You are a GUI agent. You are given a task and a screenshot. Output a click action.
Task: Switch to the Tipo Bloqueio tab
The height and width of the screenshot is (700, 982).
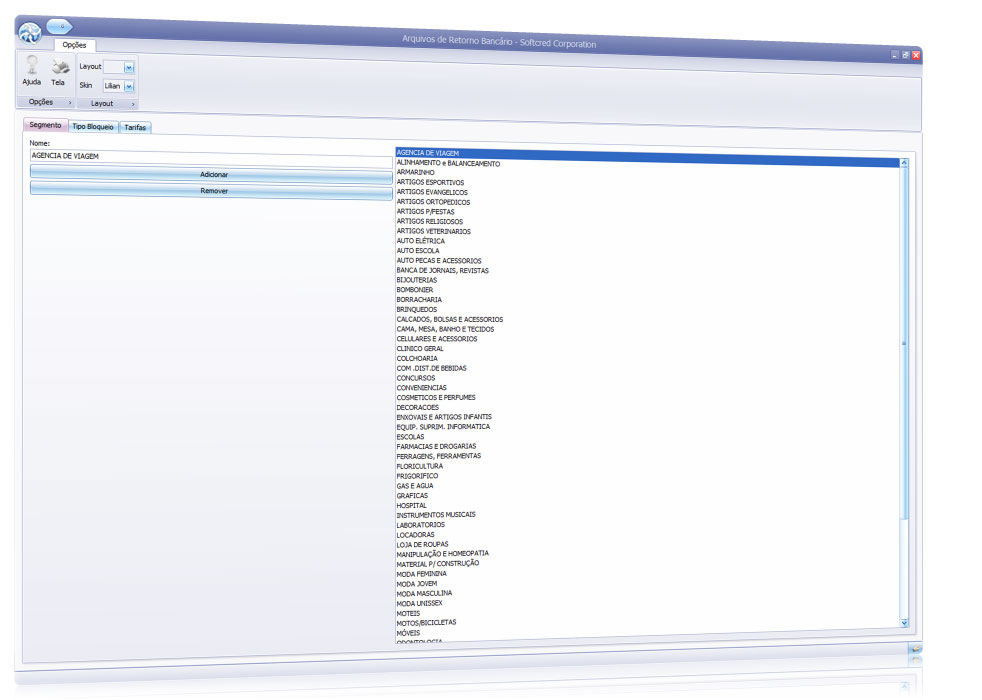pos(93,127)
